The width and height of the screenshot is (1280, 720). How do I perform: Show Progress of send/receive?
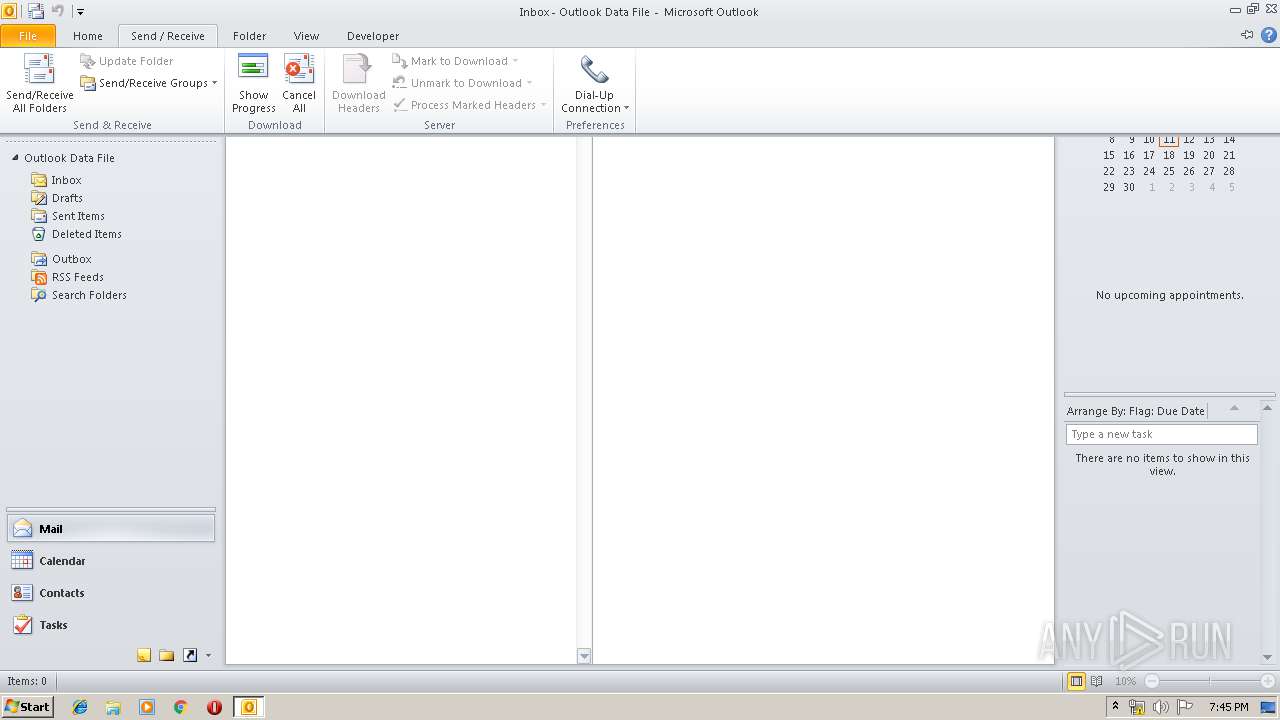point(253,83)
